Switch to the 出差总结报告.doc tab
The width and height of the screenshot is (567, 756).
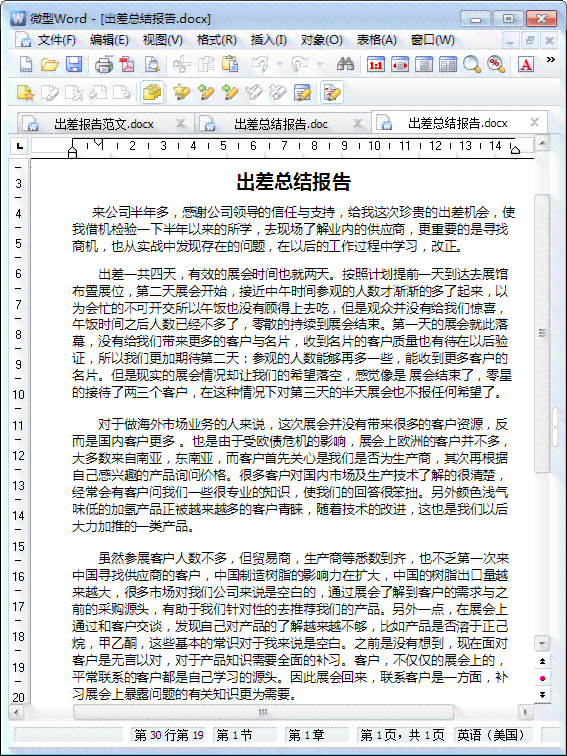click(x=281, y=124)
